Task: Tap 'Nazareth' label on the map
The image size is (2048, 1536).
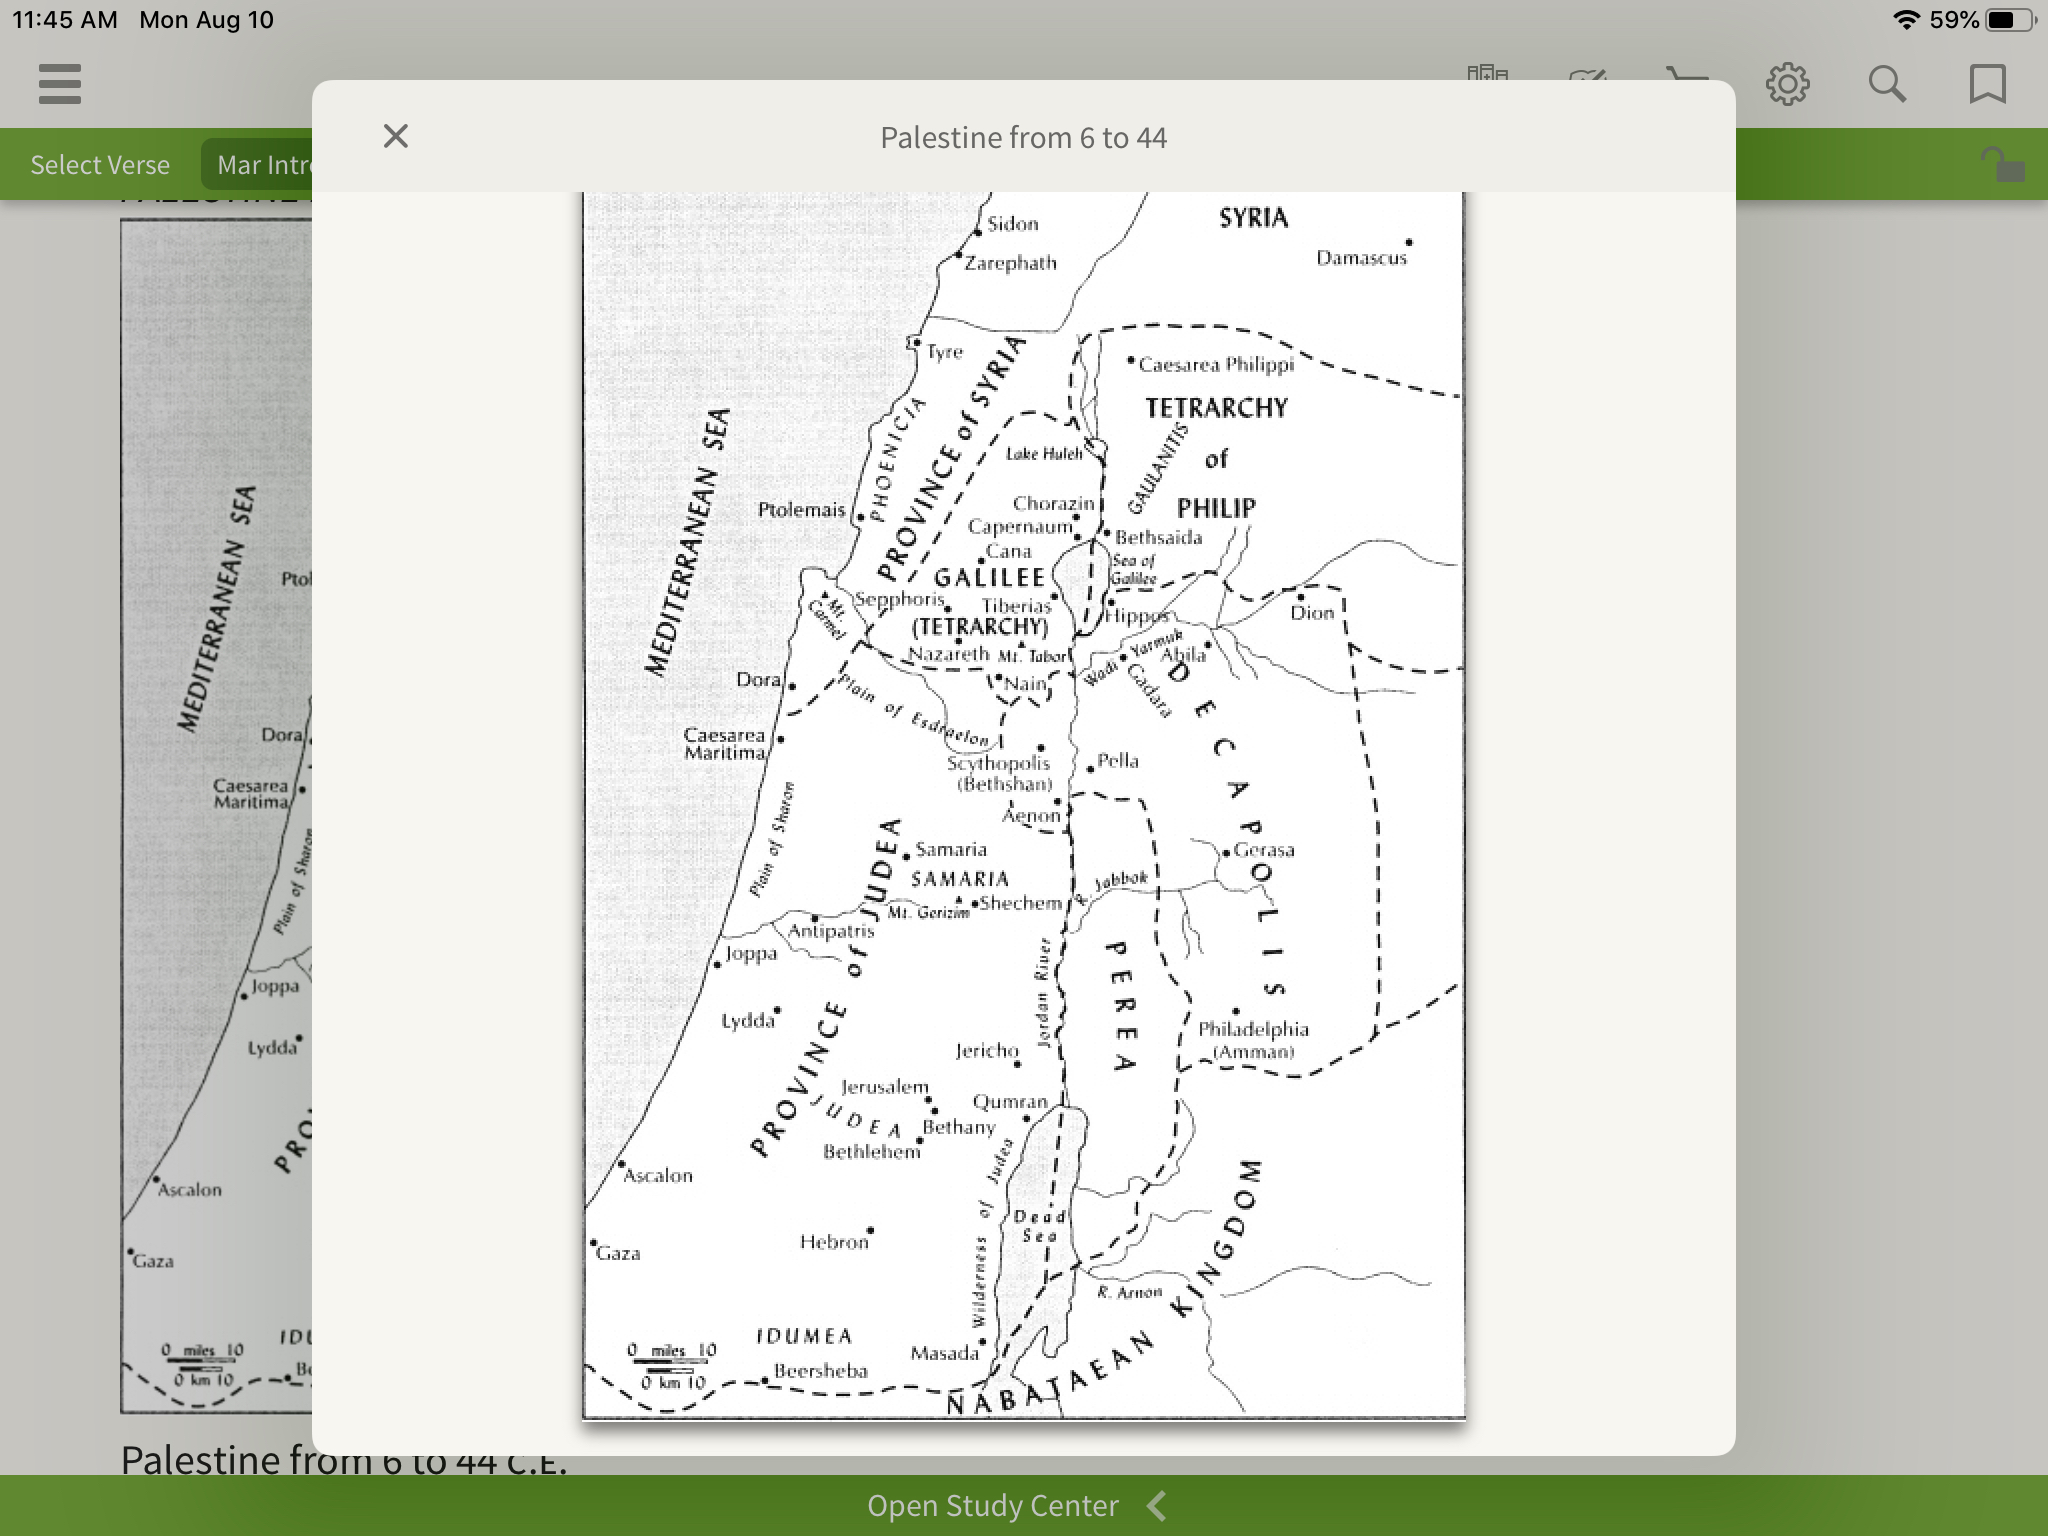Action: [948, 654]
